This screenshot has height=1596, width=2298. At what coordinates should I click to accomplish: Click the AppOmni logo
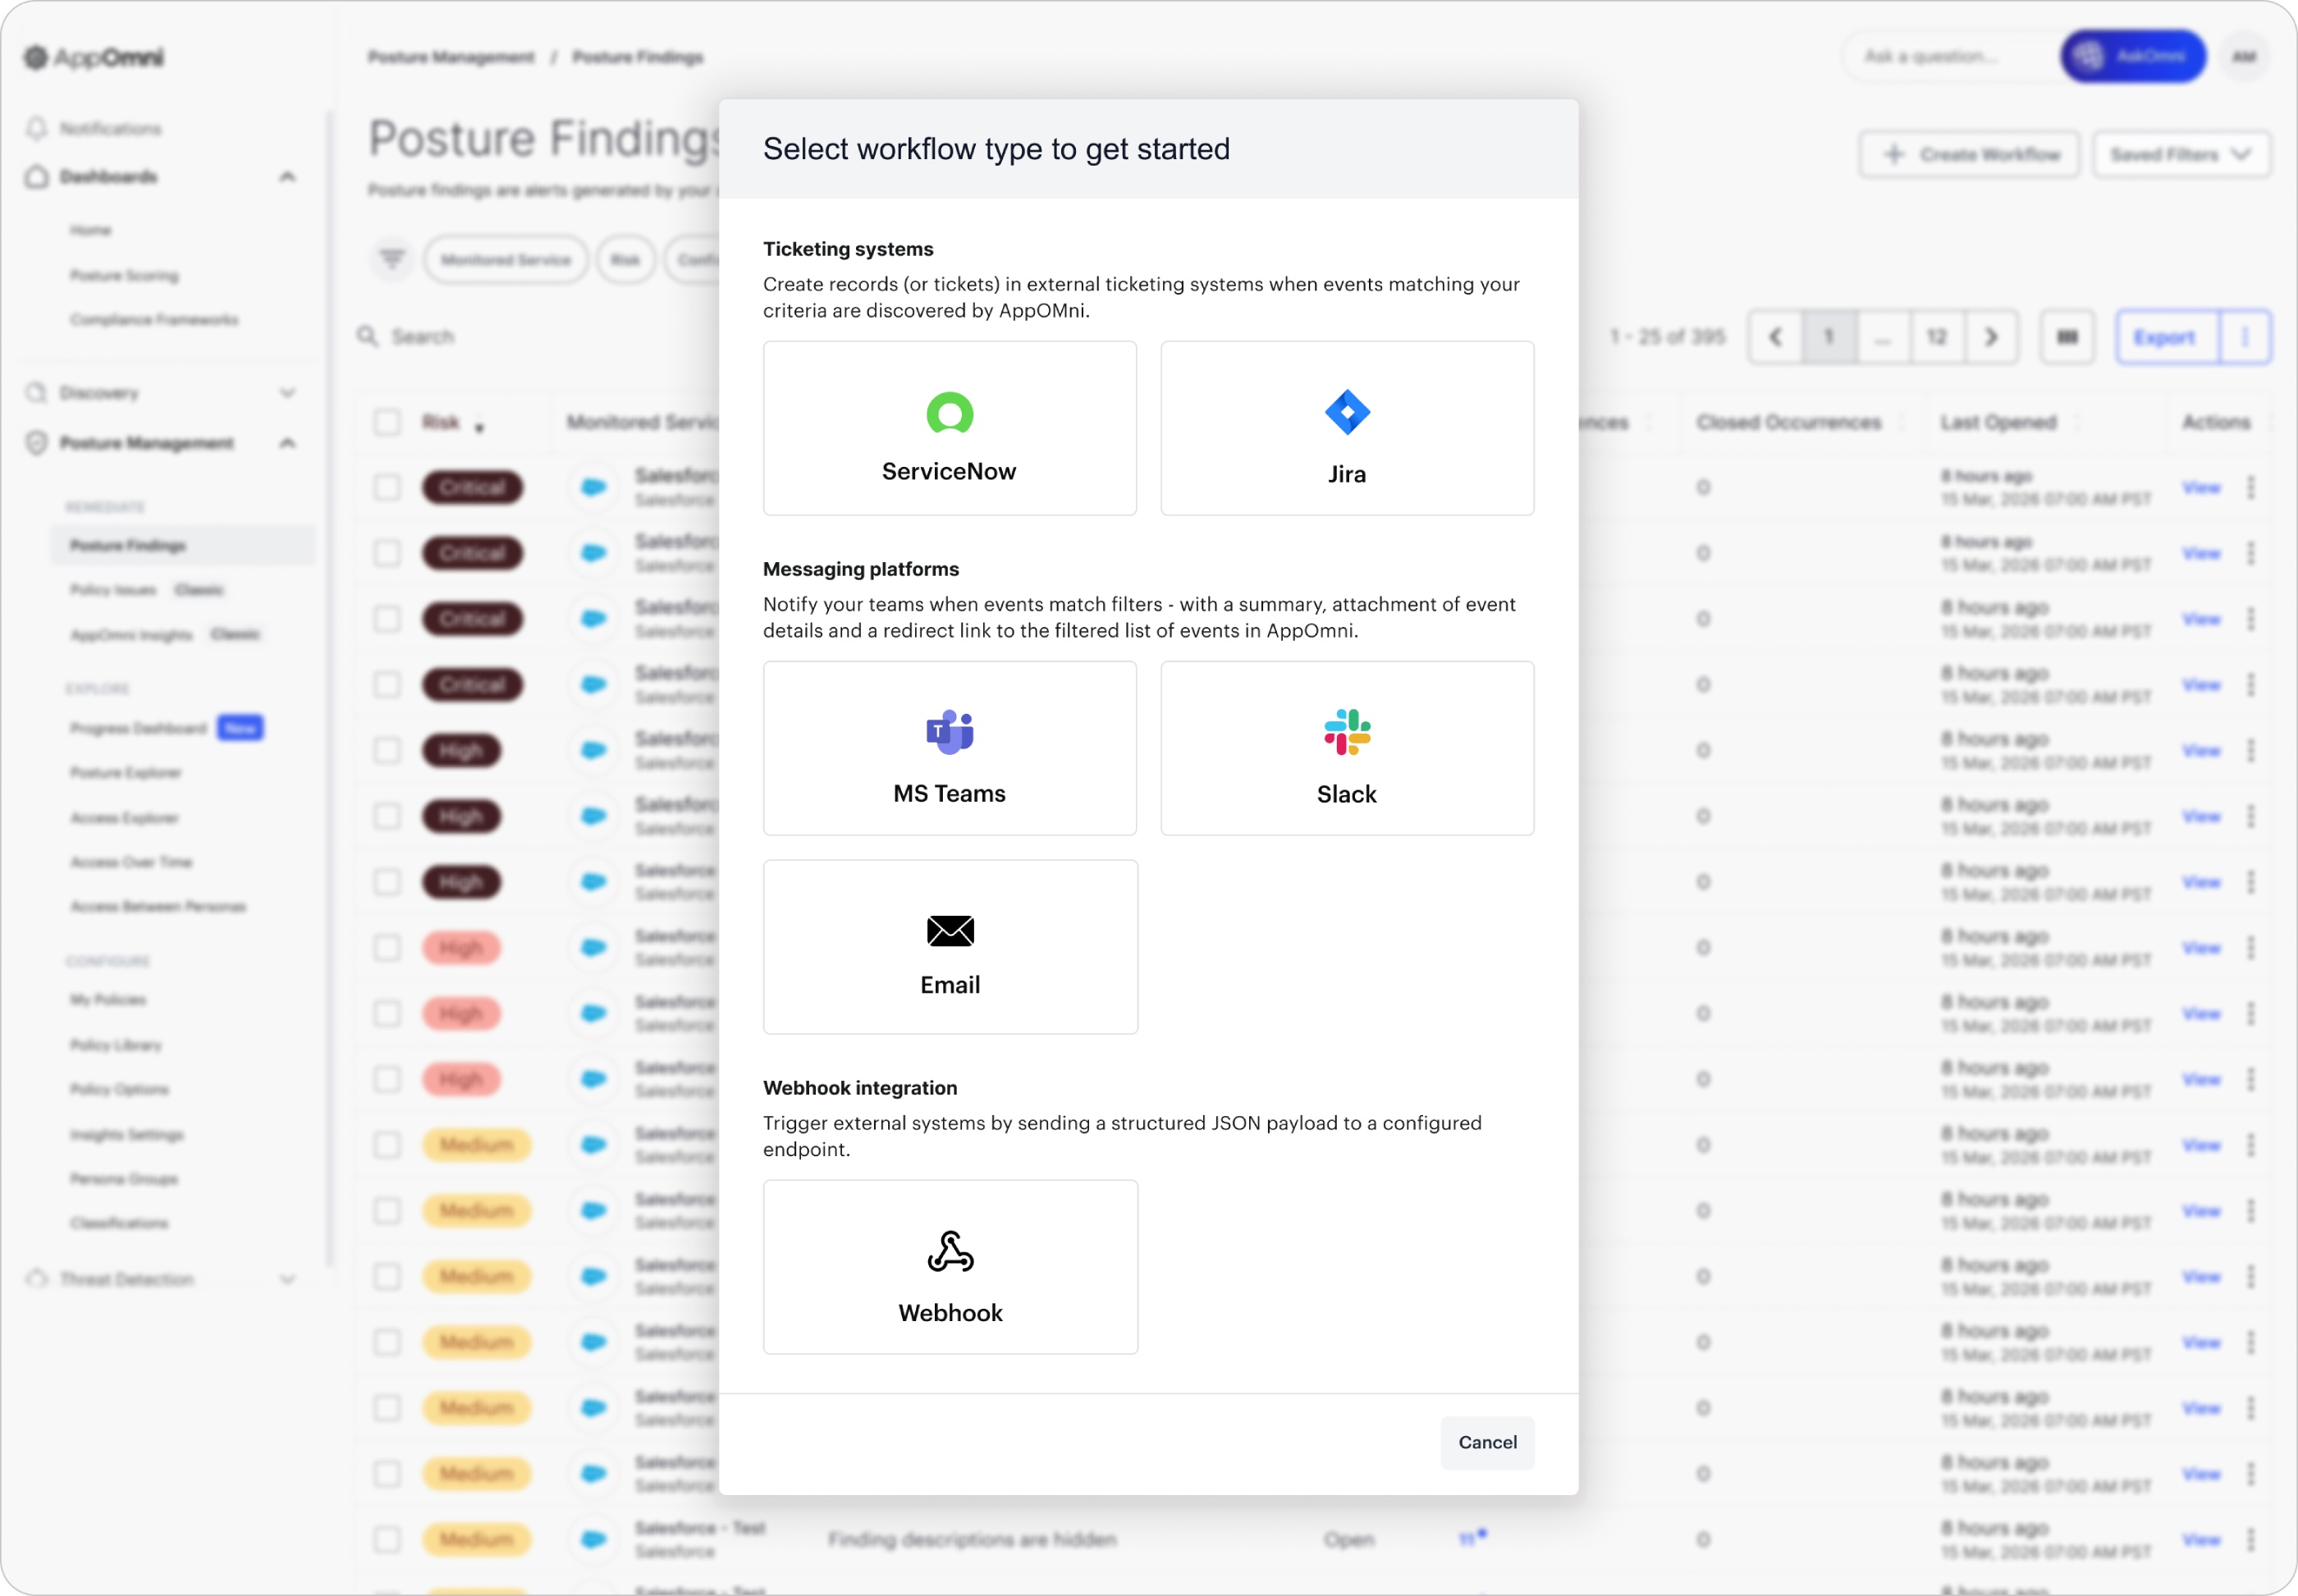pyautogui.click(x=95, y=57)
